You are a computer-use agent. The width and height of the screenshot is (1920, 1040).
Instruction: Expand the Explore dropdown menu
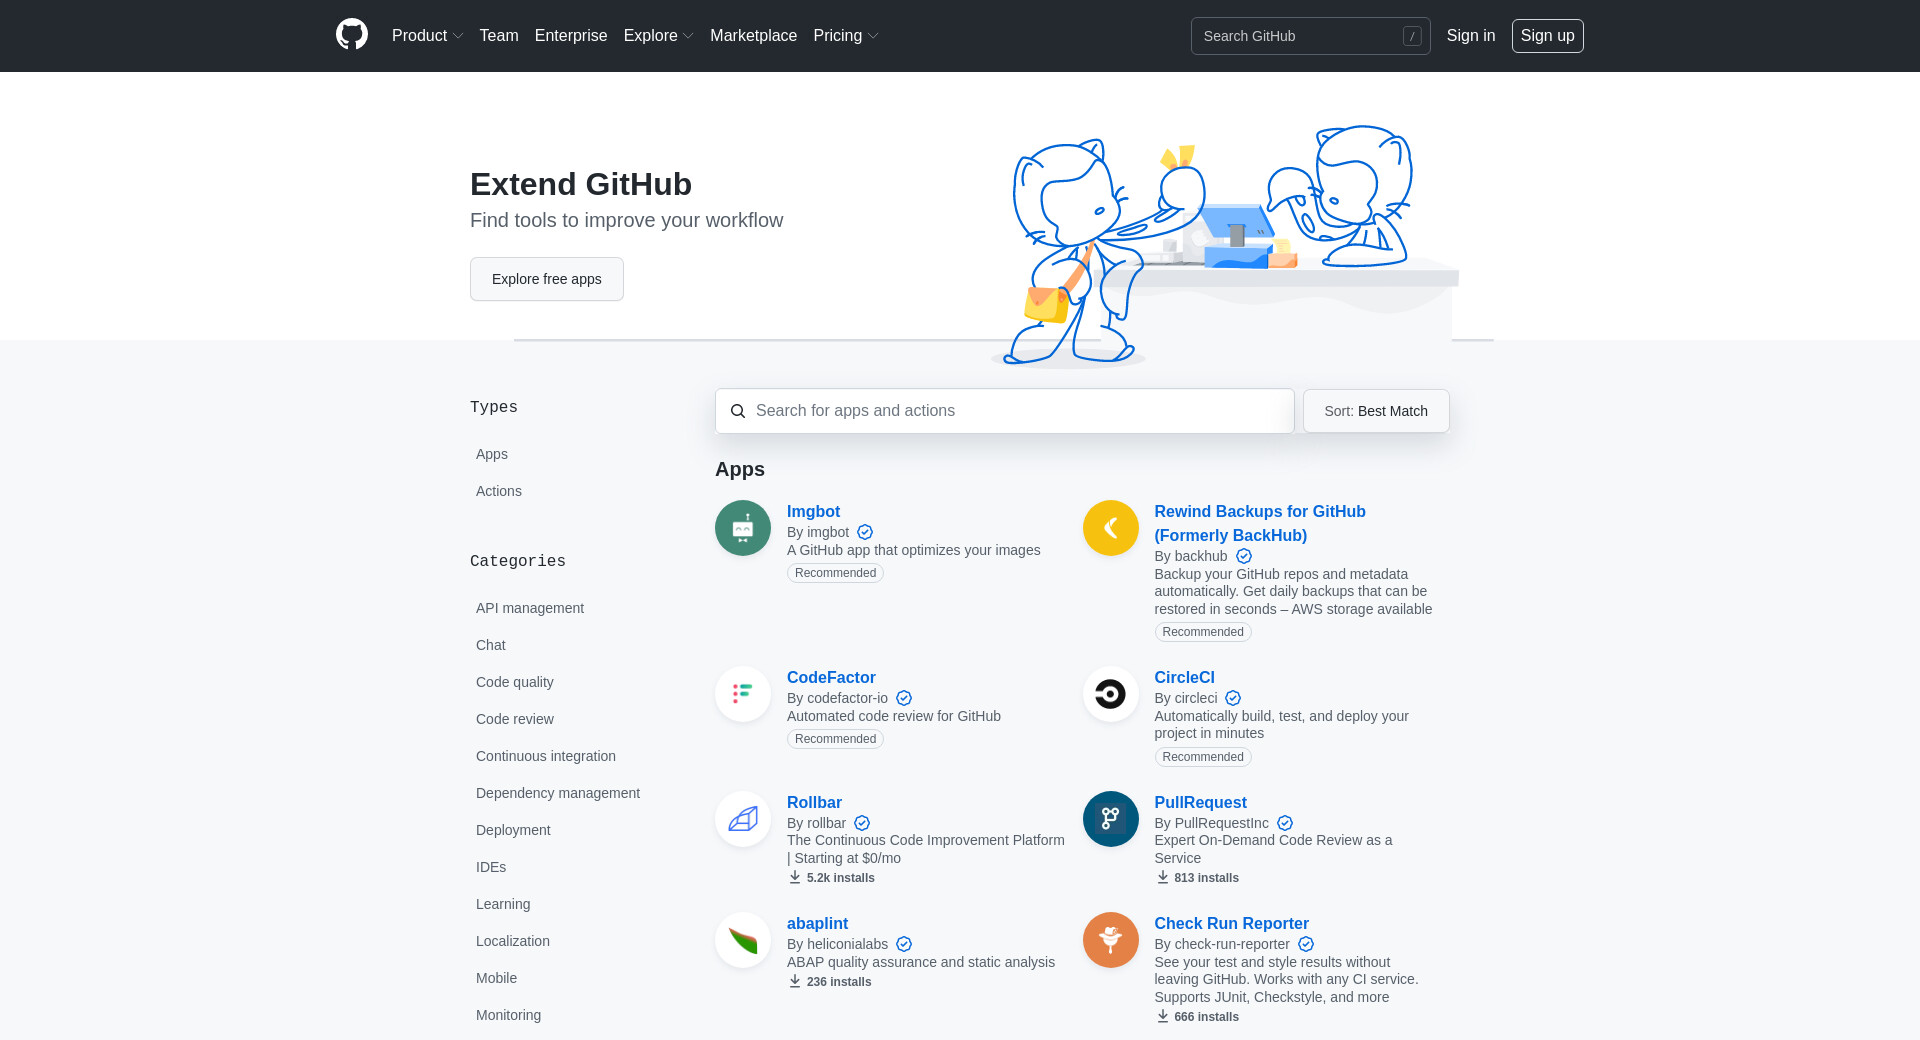(658, 36)
